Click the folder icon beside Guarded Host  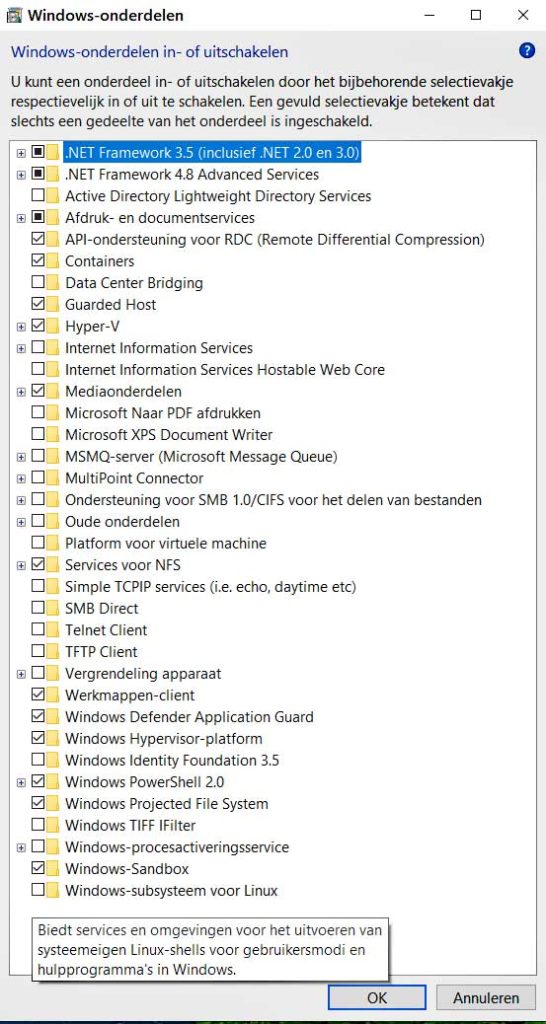[x=53, y=304]
